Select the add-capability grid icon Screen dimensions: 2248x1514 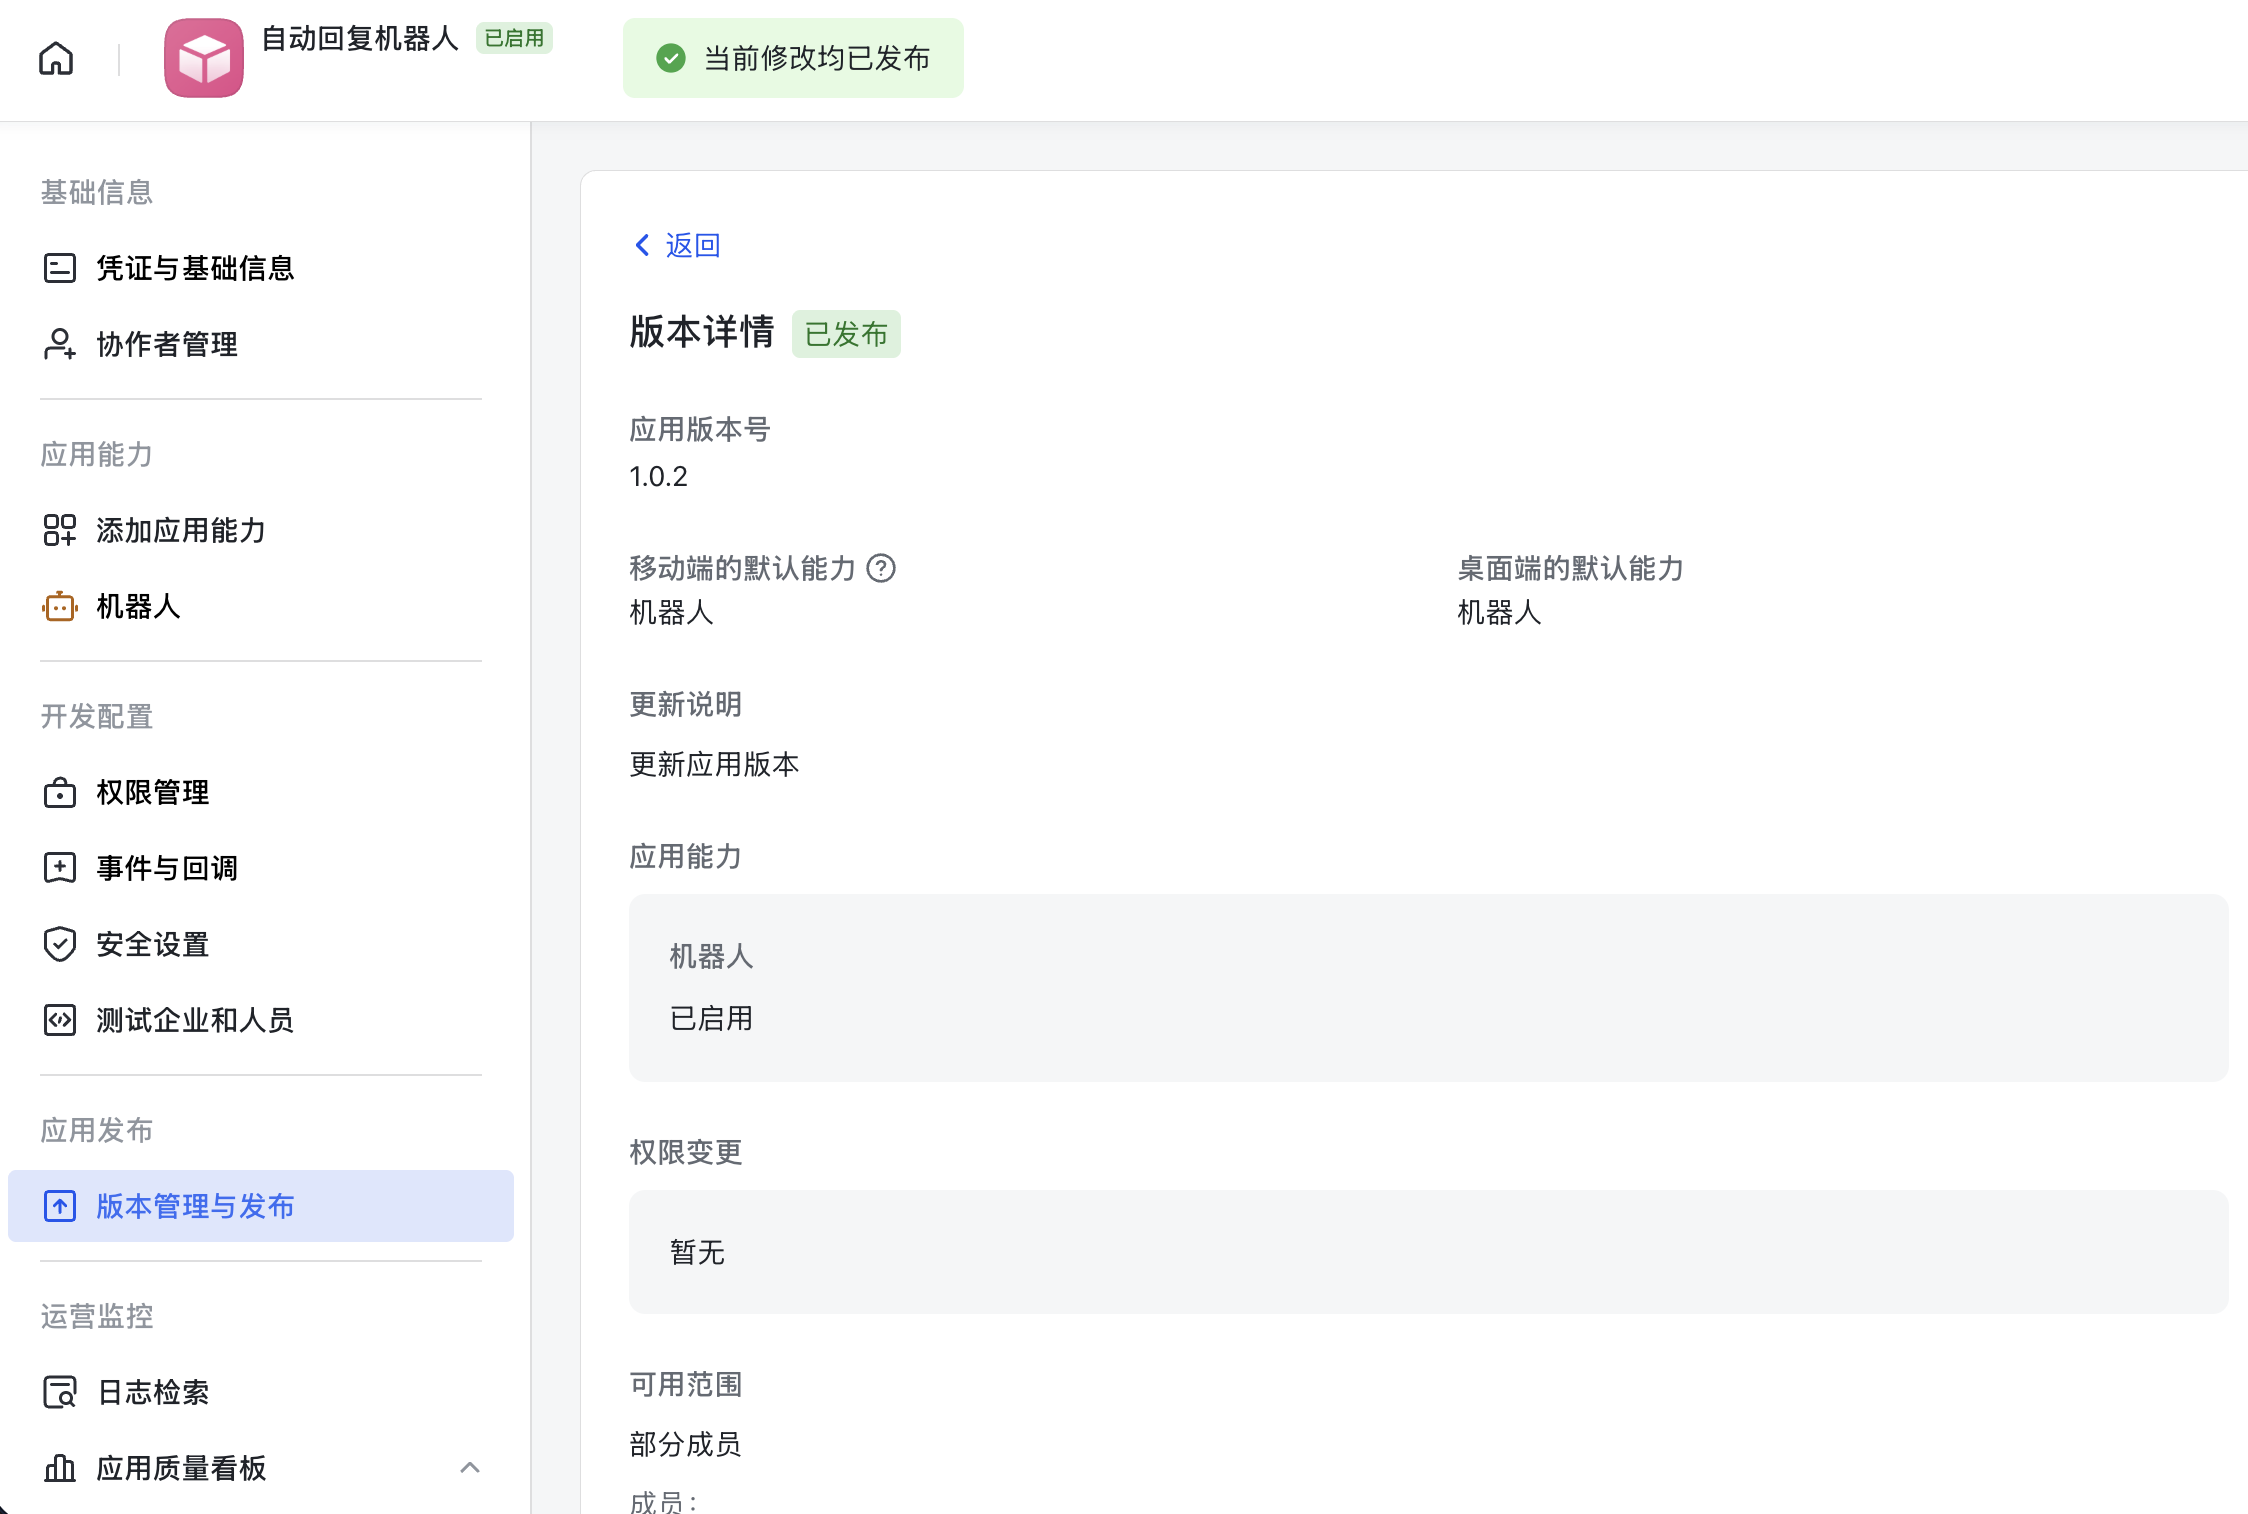point(60,530)
